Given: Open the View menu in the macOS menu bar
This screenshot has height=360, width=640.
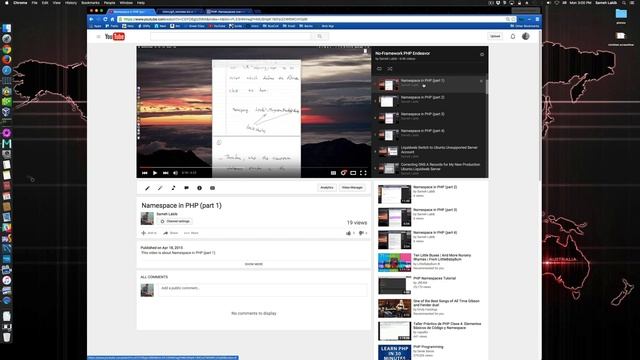Looking at the screenshot, I should click(57, 2).
